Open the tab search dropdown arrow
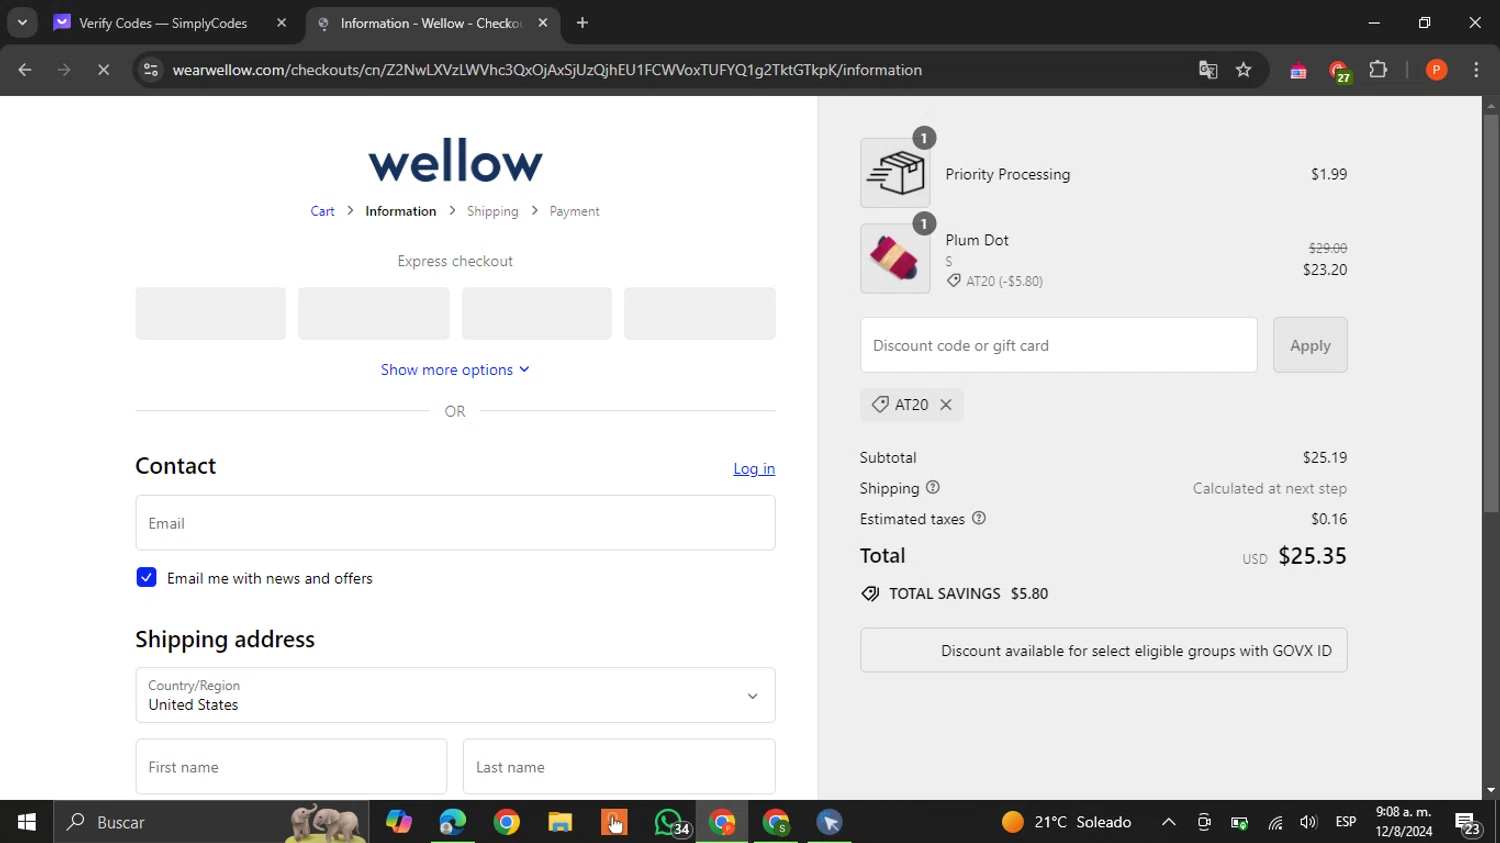Viewport: 1500px width, 843px height. click(22, 22)
